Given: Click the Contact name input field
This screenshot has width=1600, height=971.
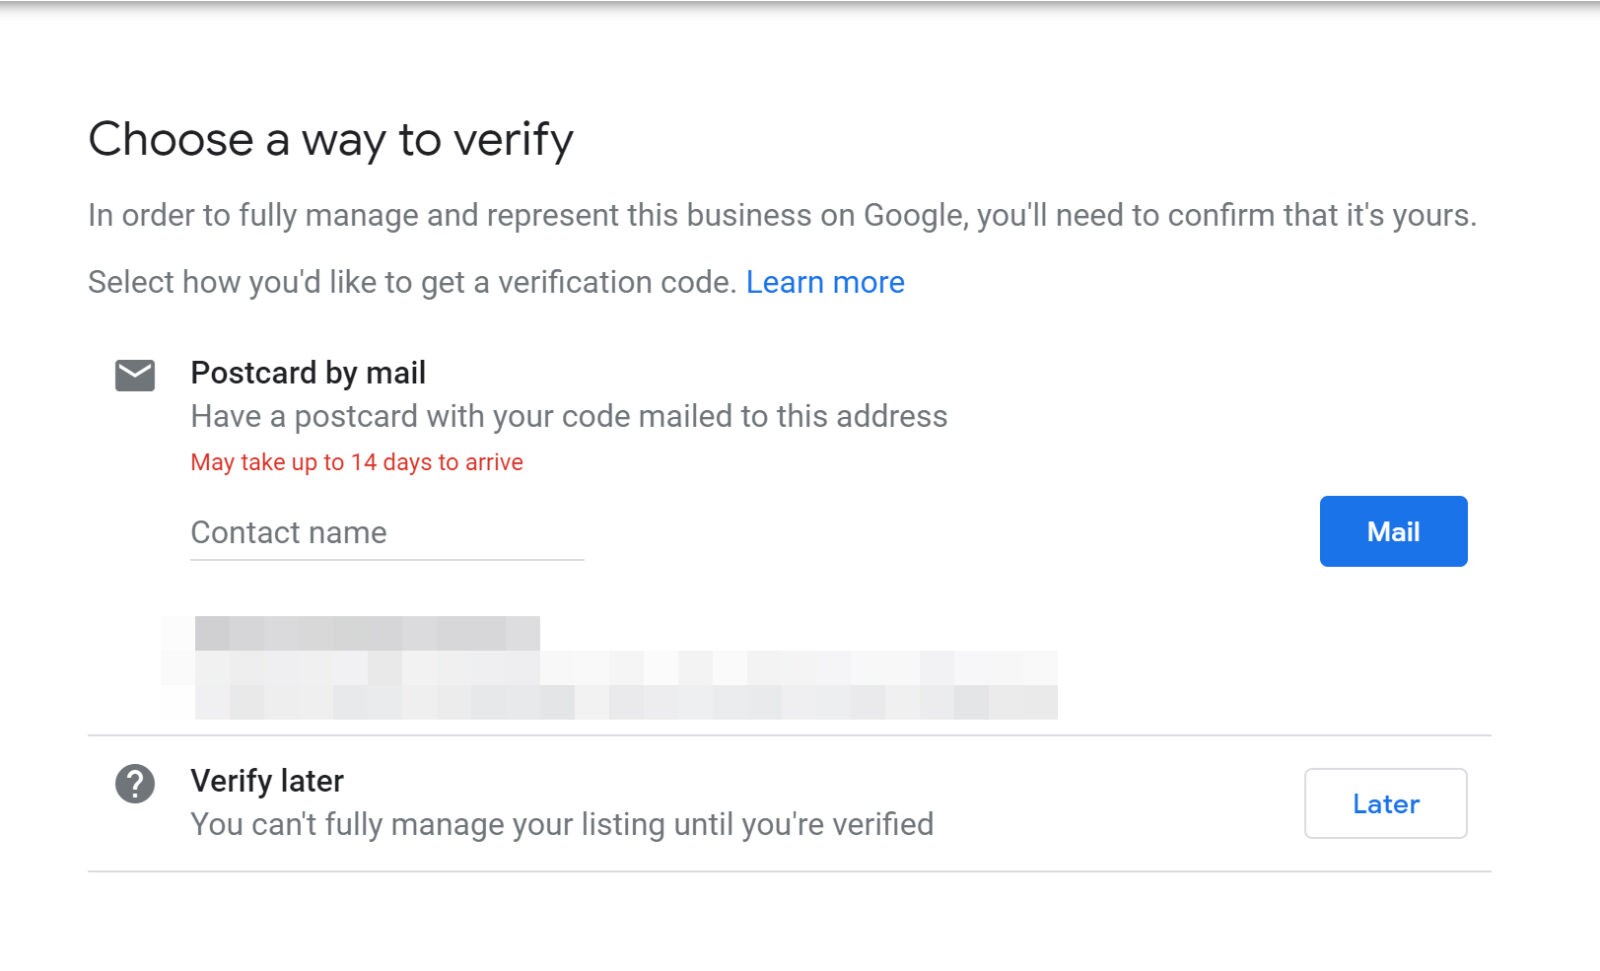Looking at the screenshot, I should click(385, 532).
